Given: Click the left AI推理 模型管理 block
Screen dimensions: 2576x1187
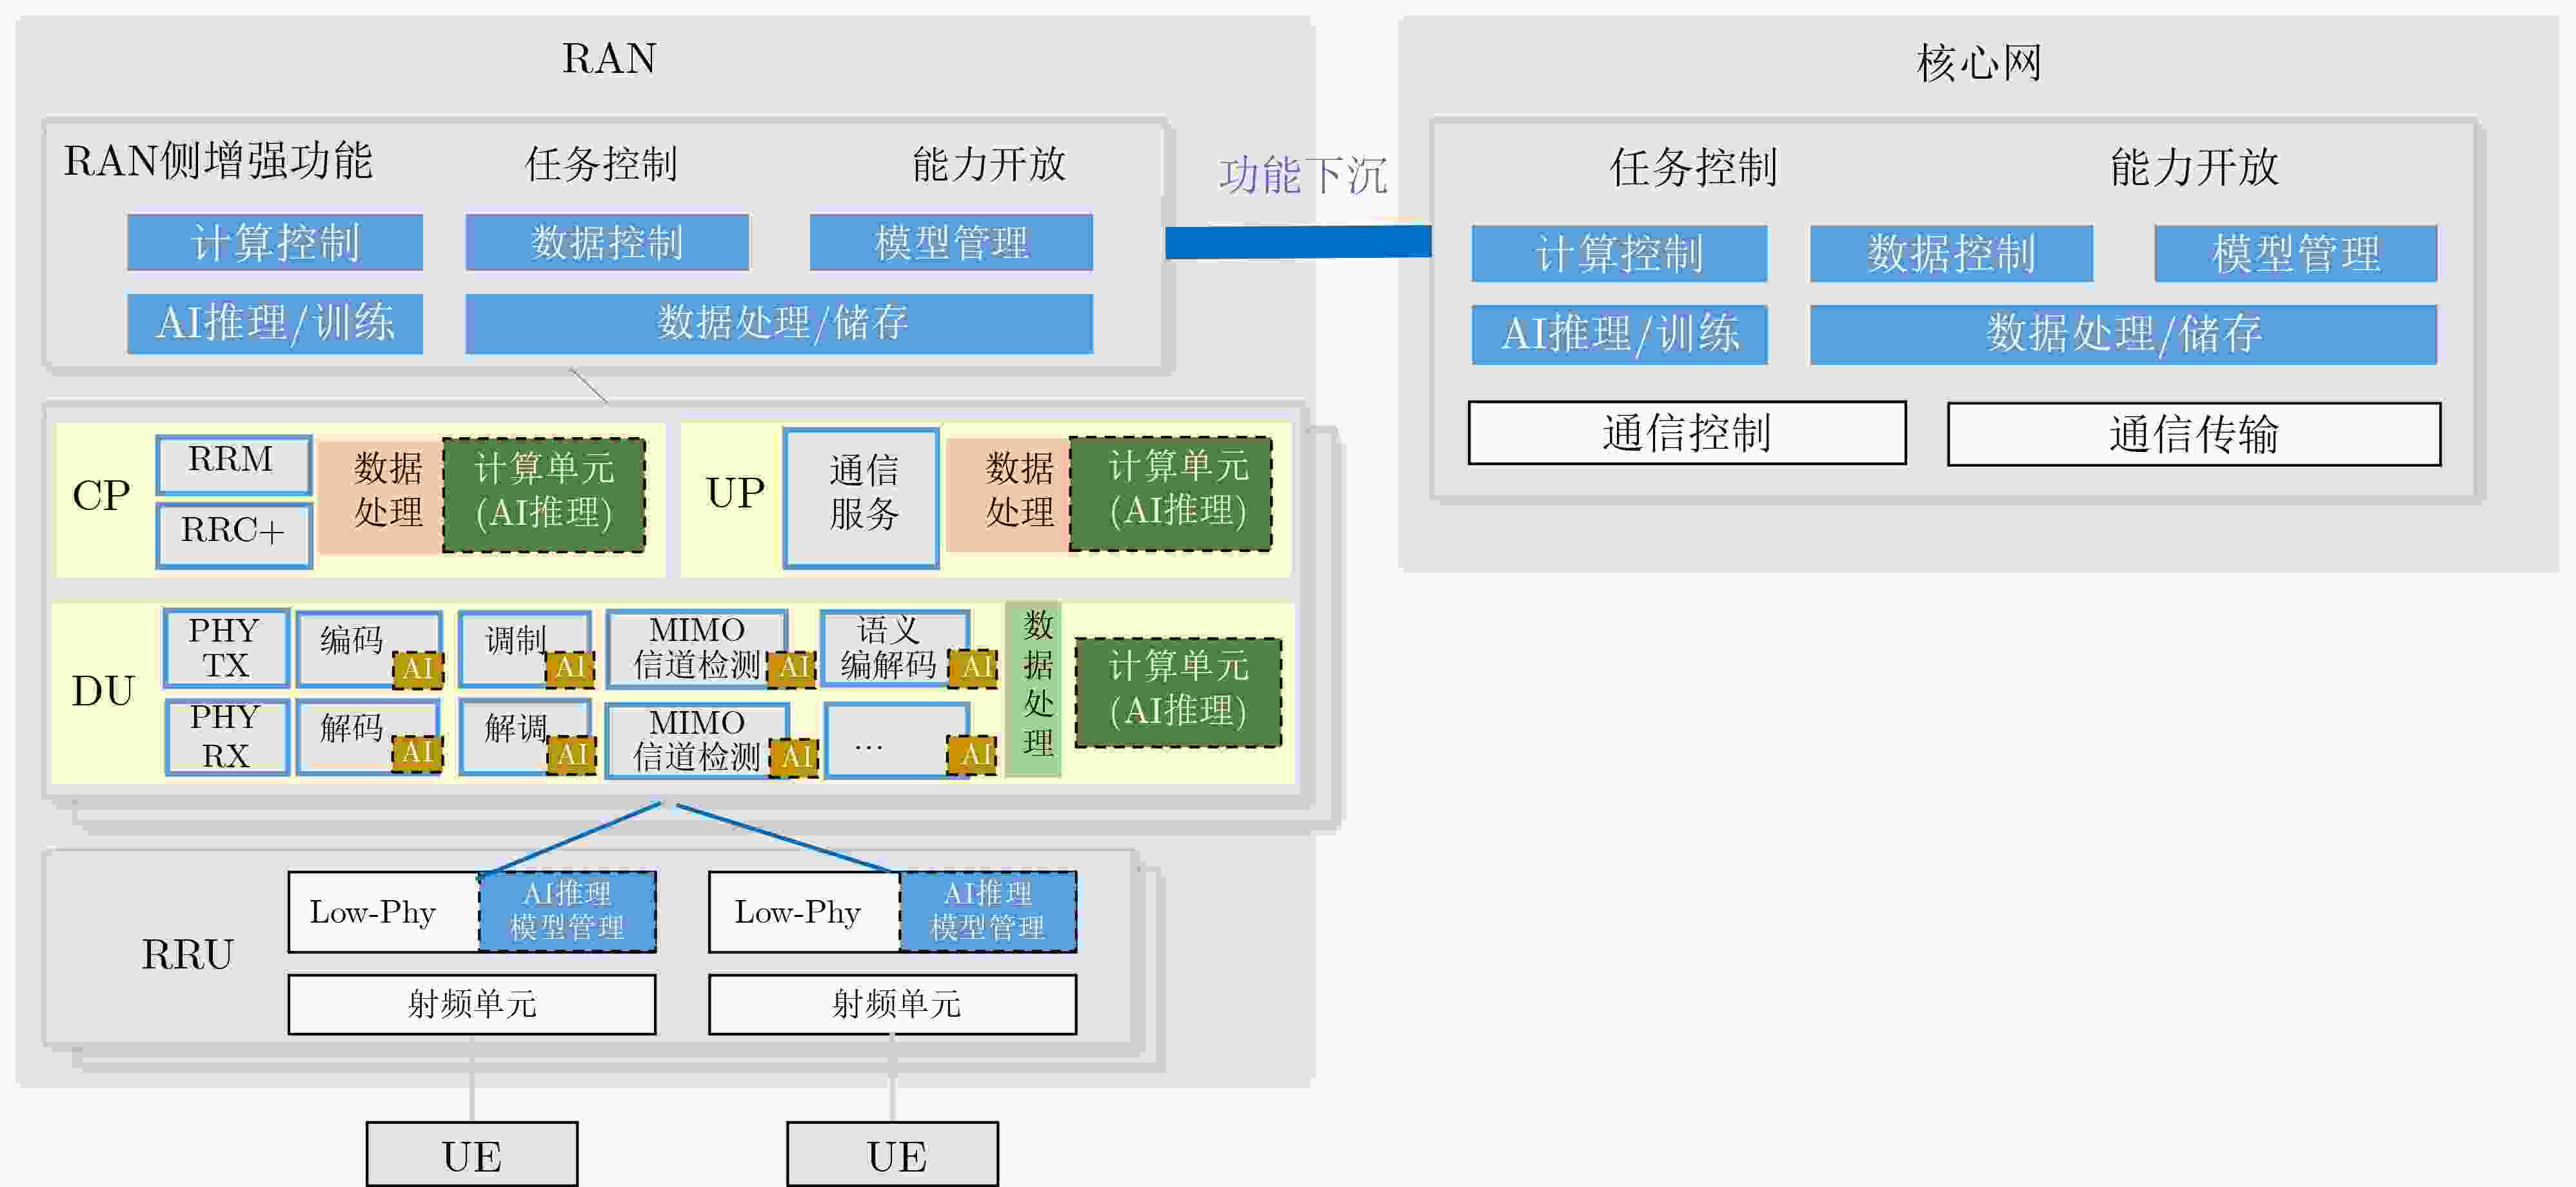Looking at the screenshot, I should tap(568, 912).
